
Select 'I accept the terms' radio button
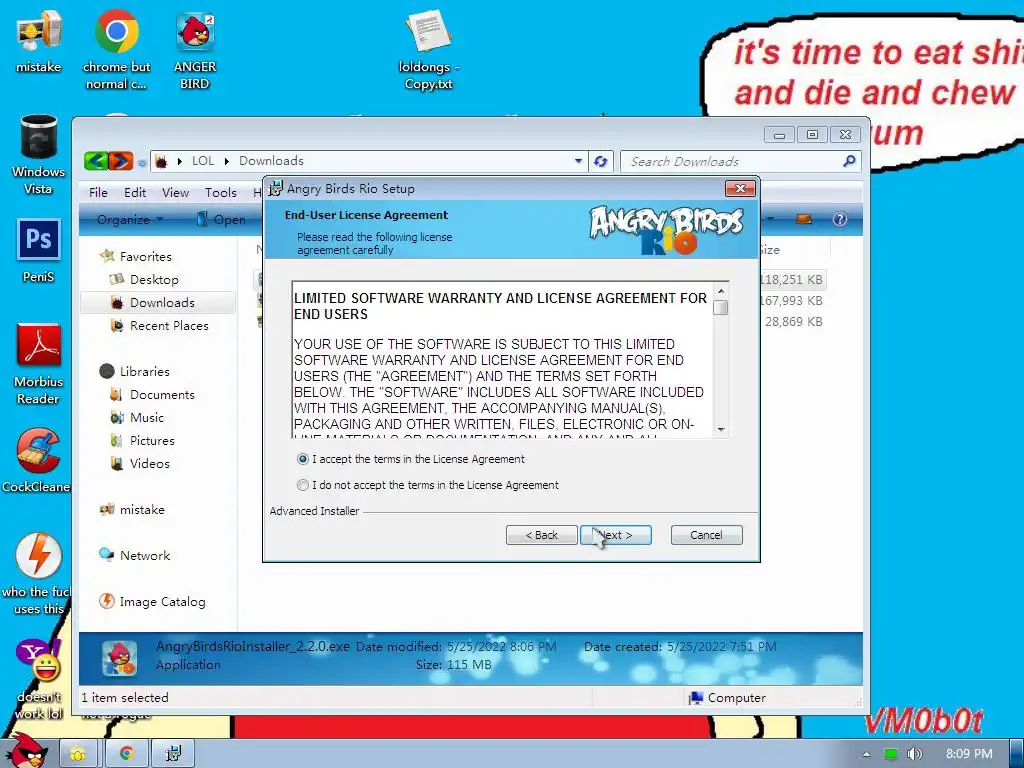(302, 459)
